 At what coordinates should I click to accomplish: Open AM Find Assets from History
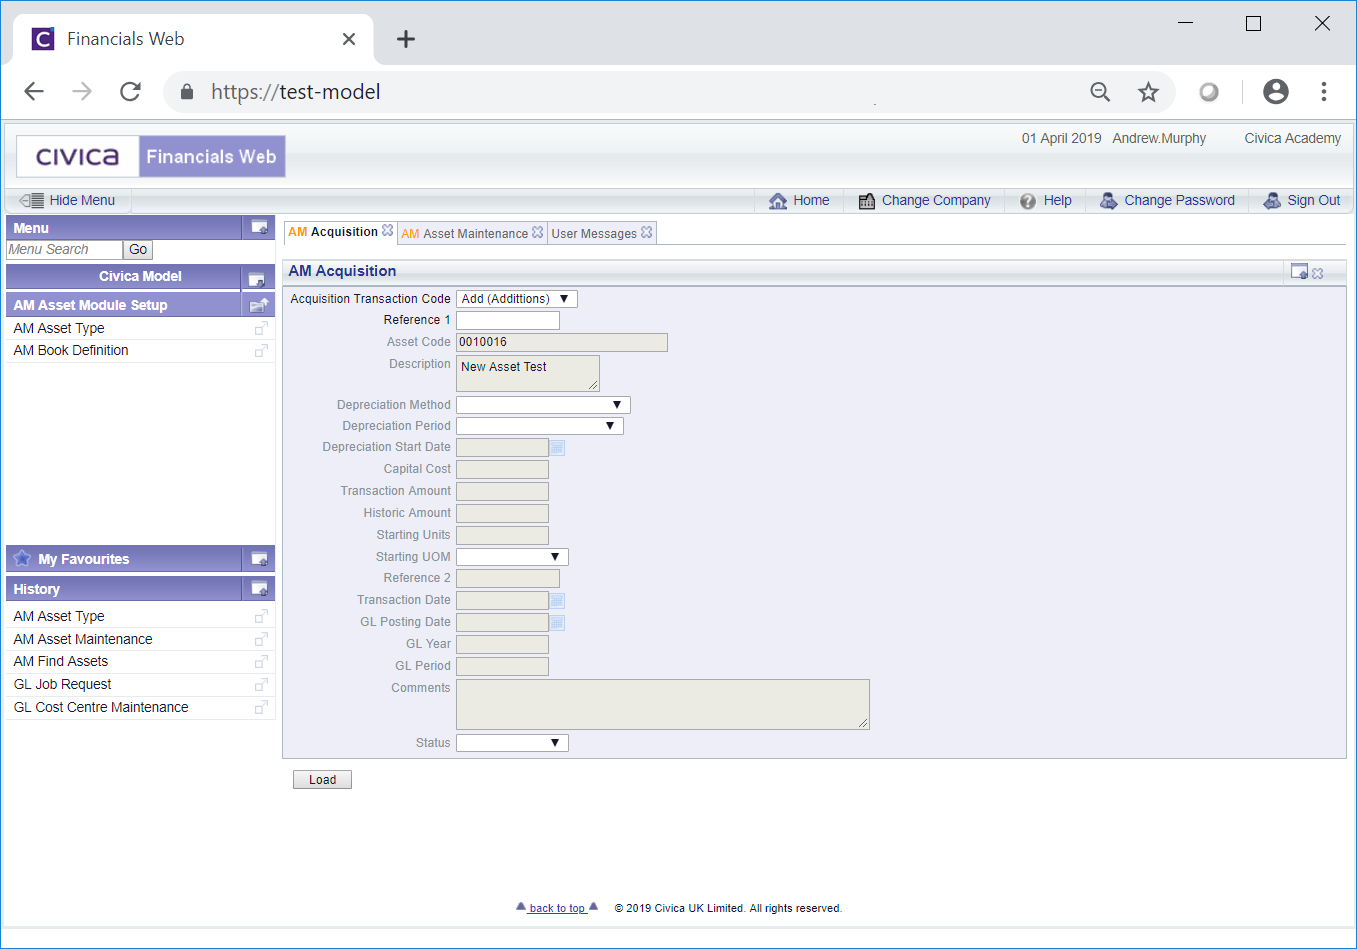tap(61, 662)
